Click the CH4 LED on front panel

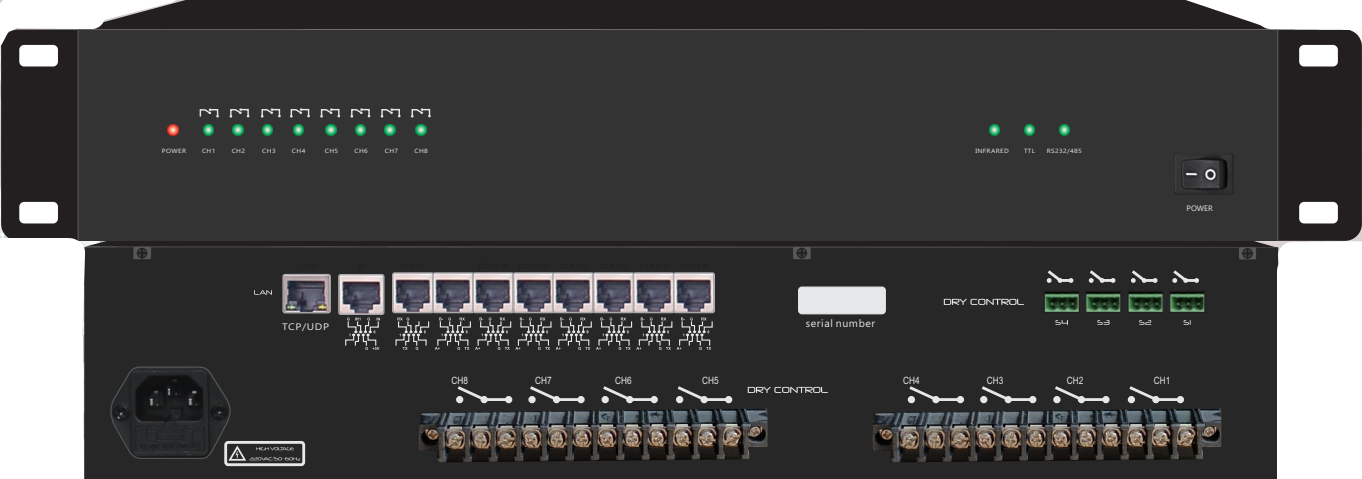pos(298,130)
